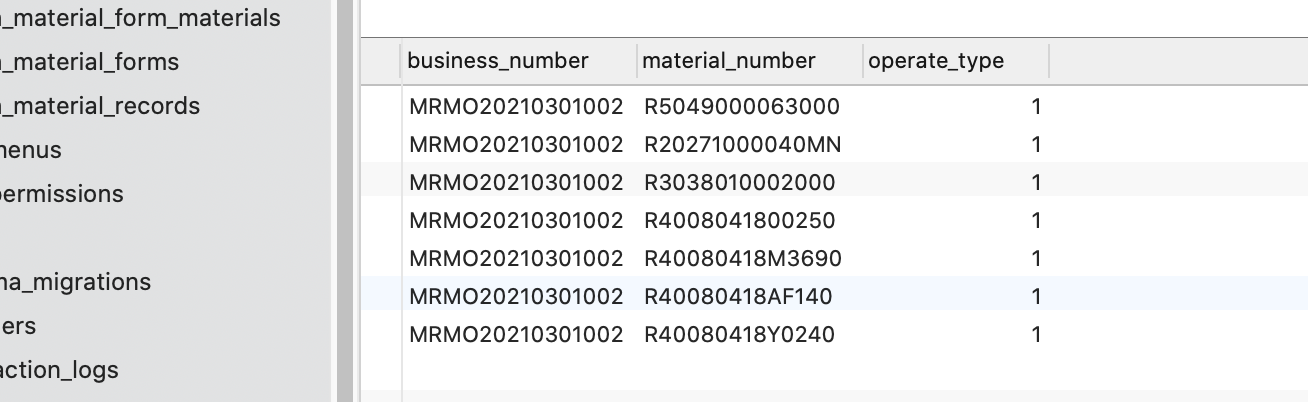Select cell with material number R5049000063000

742,107
